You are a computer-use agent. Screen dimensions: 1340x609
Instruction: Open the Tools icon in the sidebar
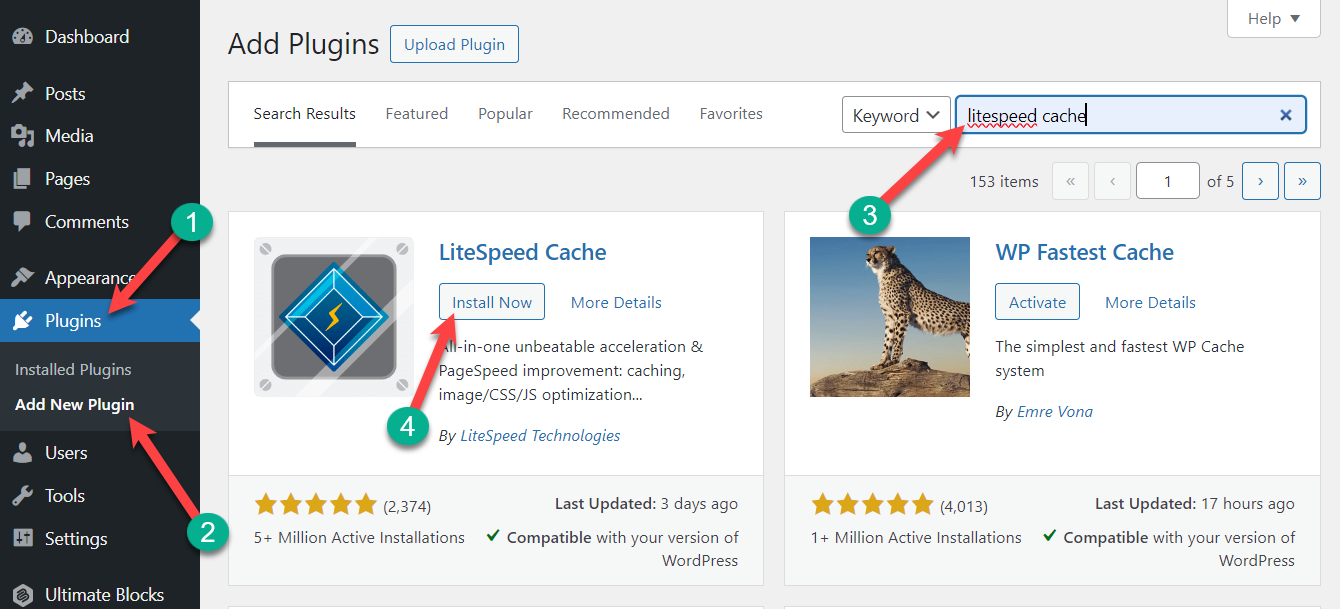tap(22, 495)
